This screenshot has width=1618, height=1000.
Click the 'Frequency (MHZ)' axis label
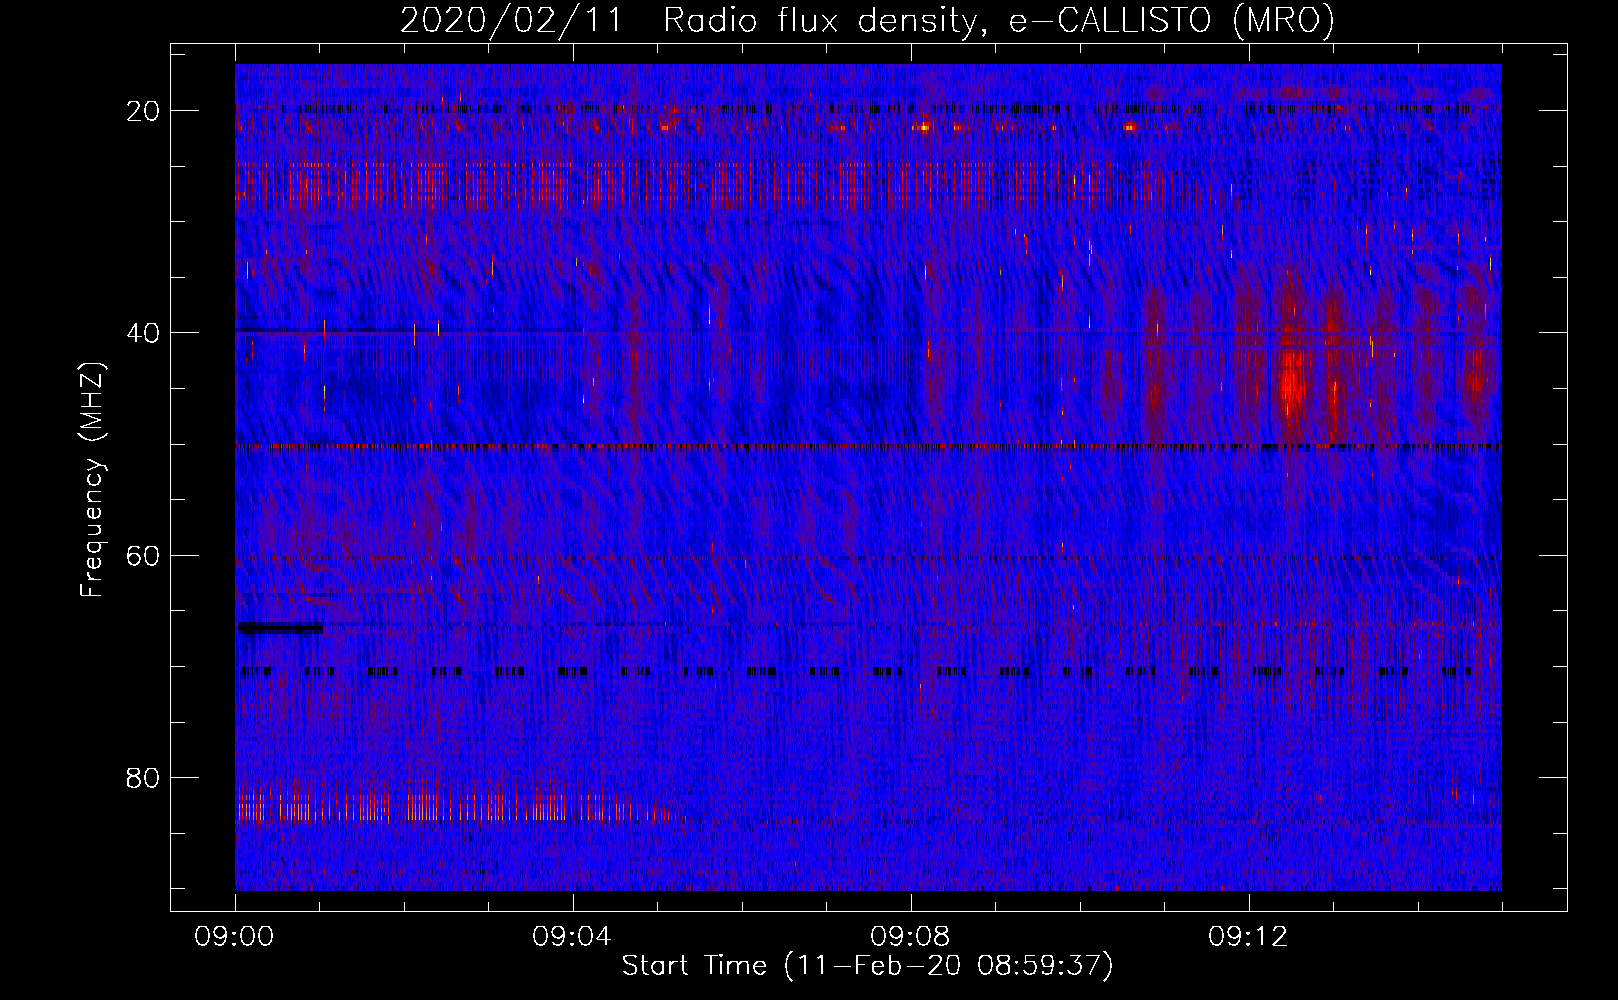coord(92,480)
